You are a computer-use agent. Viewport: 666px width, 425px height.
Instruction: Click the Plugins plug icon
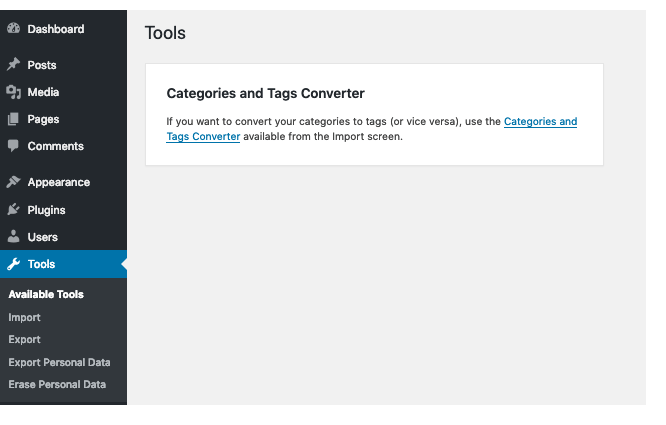(13, 210)
